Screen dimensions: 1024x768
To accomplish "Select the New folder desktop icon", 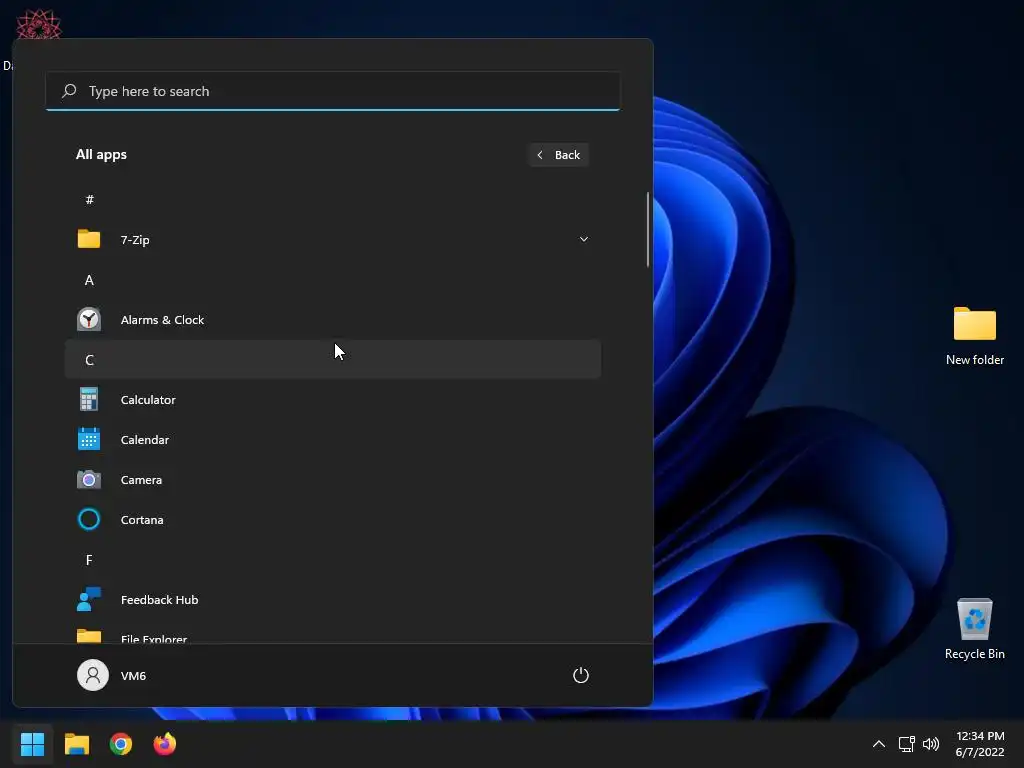I will [974, 336].
